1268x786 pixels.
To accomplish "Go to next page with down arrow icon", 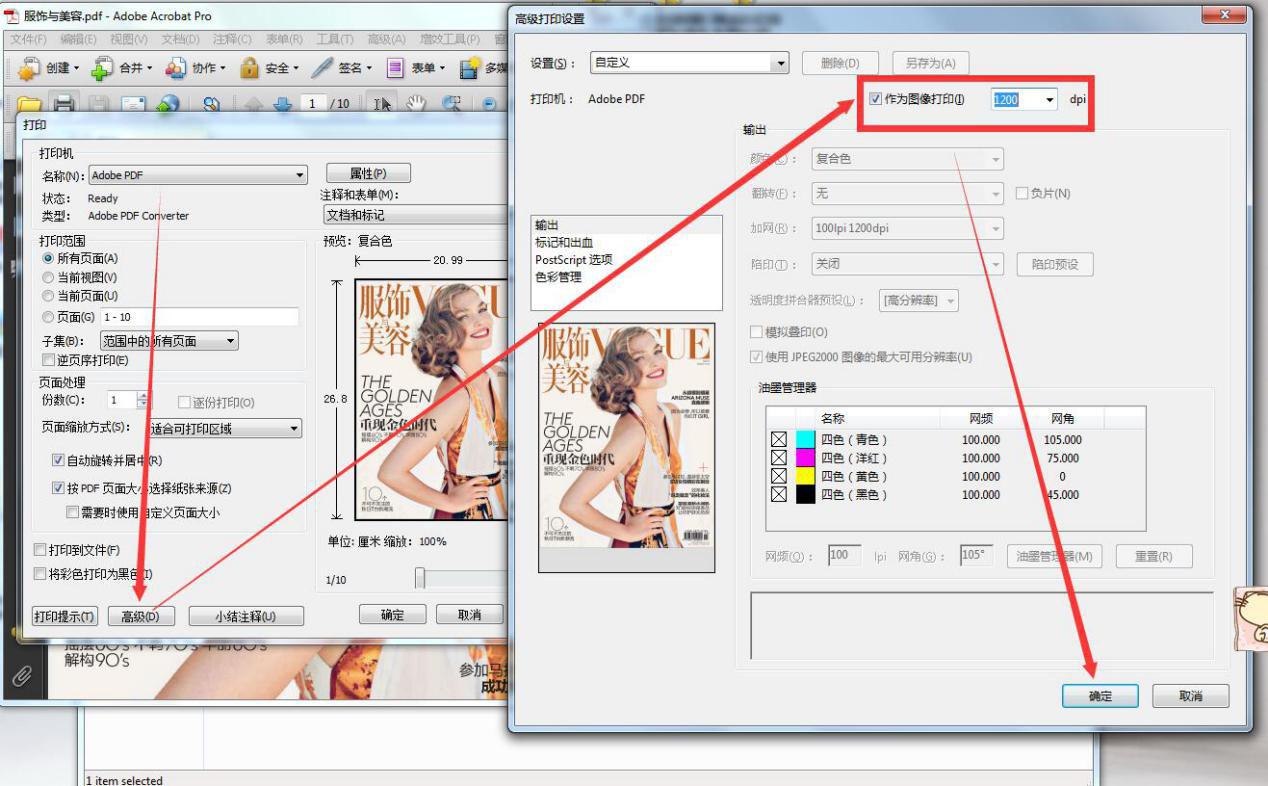I will (282, 104).
